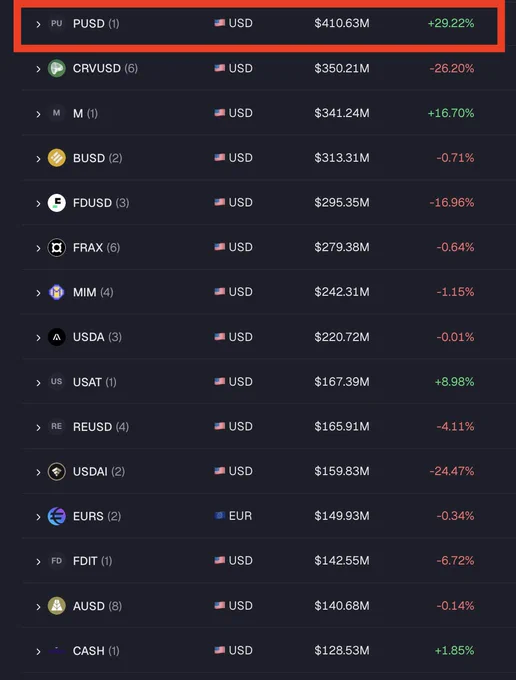Click the AUSD olive token icon
Viewport: 516px width, 680px height.
tap(56, 606)
